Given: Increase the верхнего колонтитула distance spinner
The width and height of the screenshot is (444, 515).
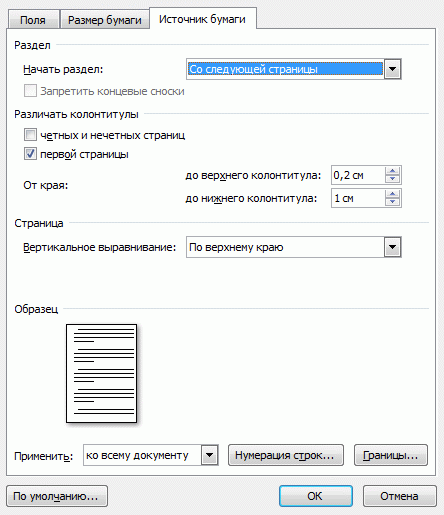Looking at the screenshot, I should pos(392,171).
